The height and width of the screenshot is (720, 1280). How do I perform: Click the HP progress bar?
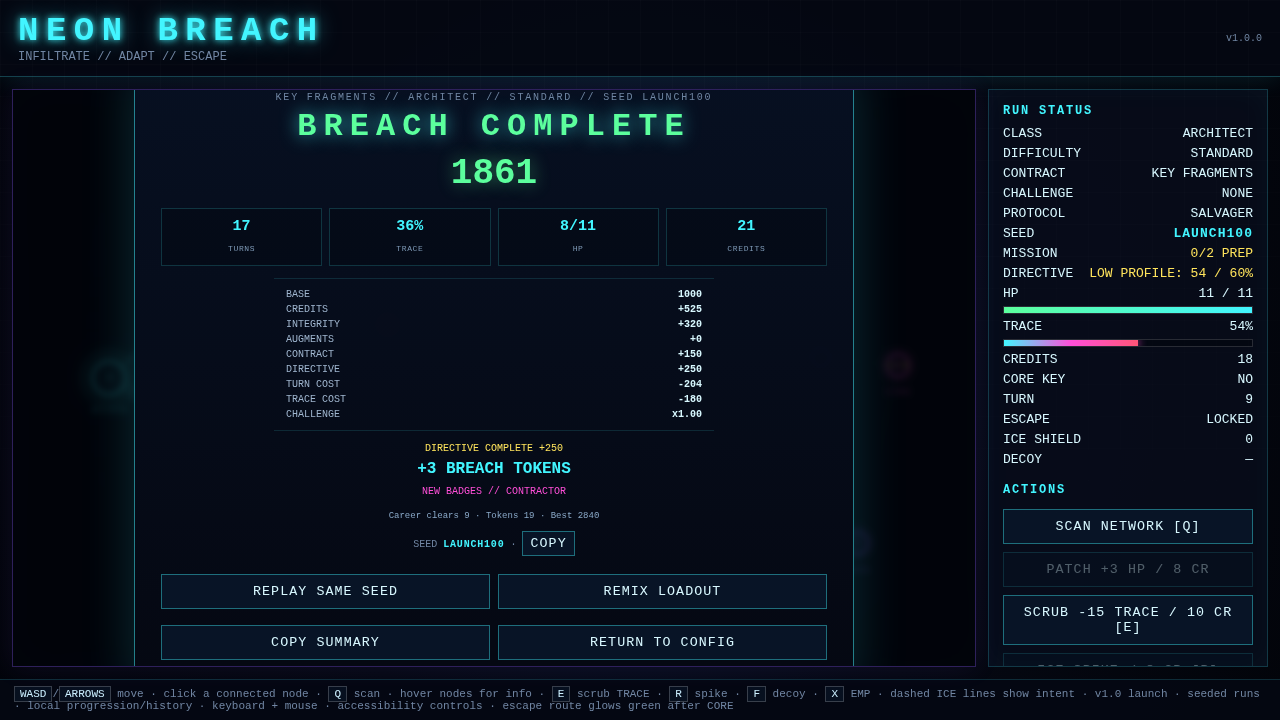point(1128,310)
